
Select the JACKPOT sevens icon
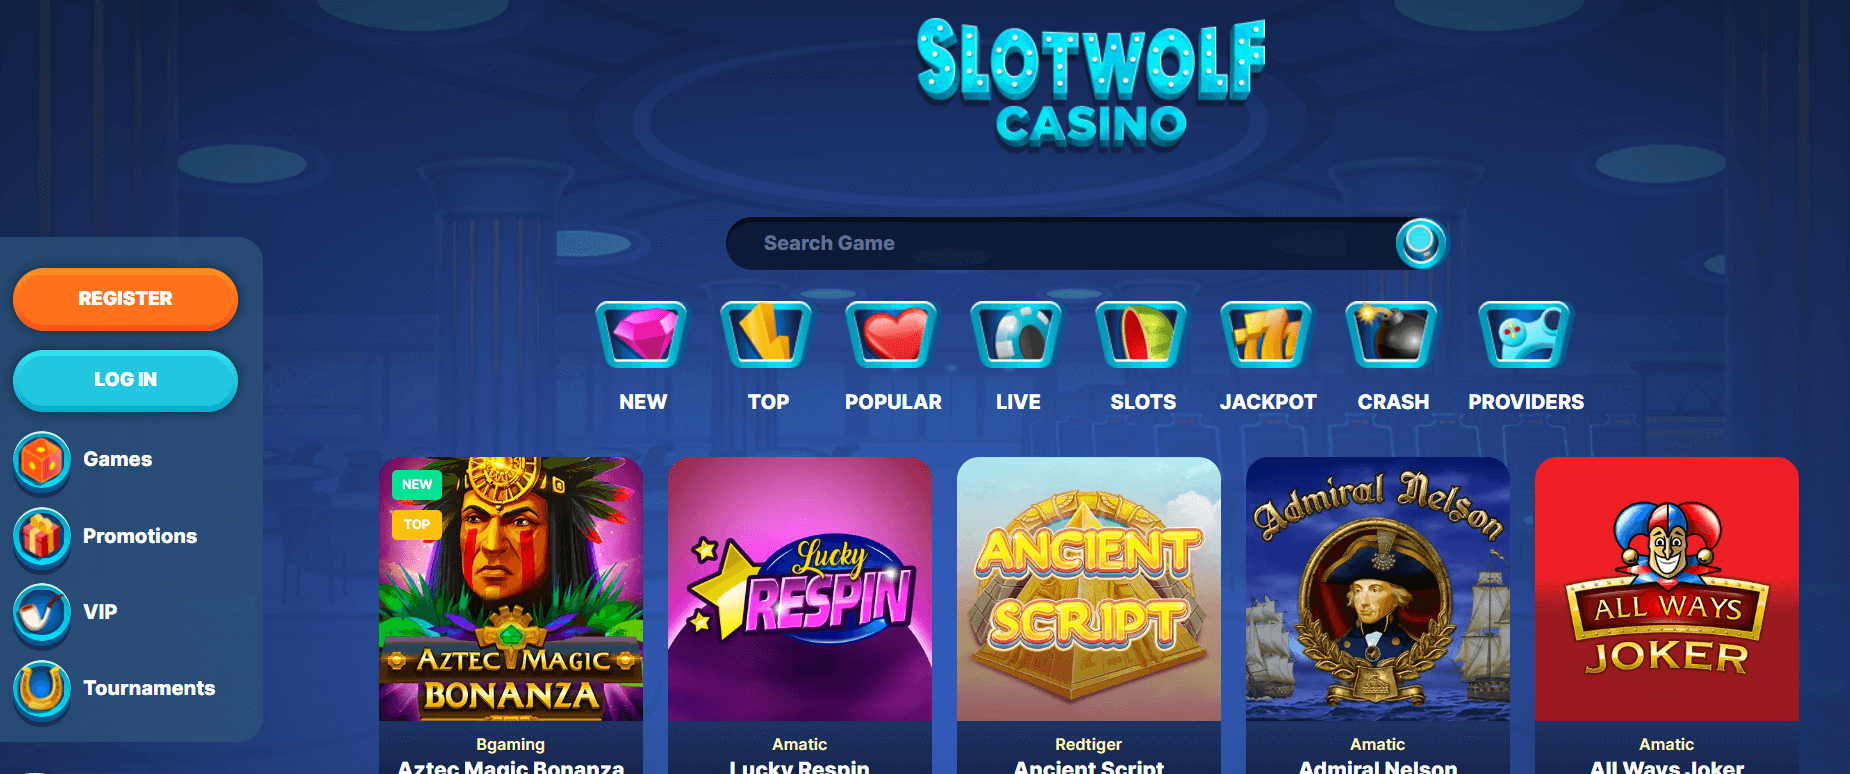point(1267,334)
